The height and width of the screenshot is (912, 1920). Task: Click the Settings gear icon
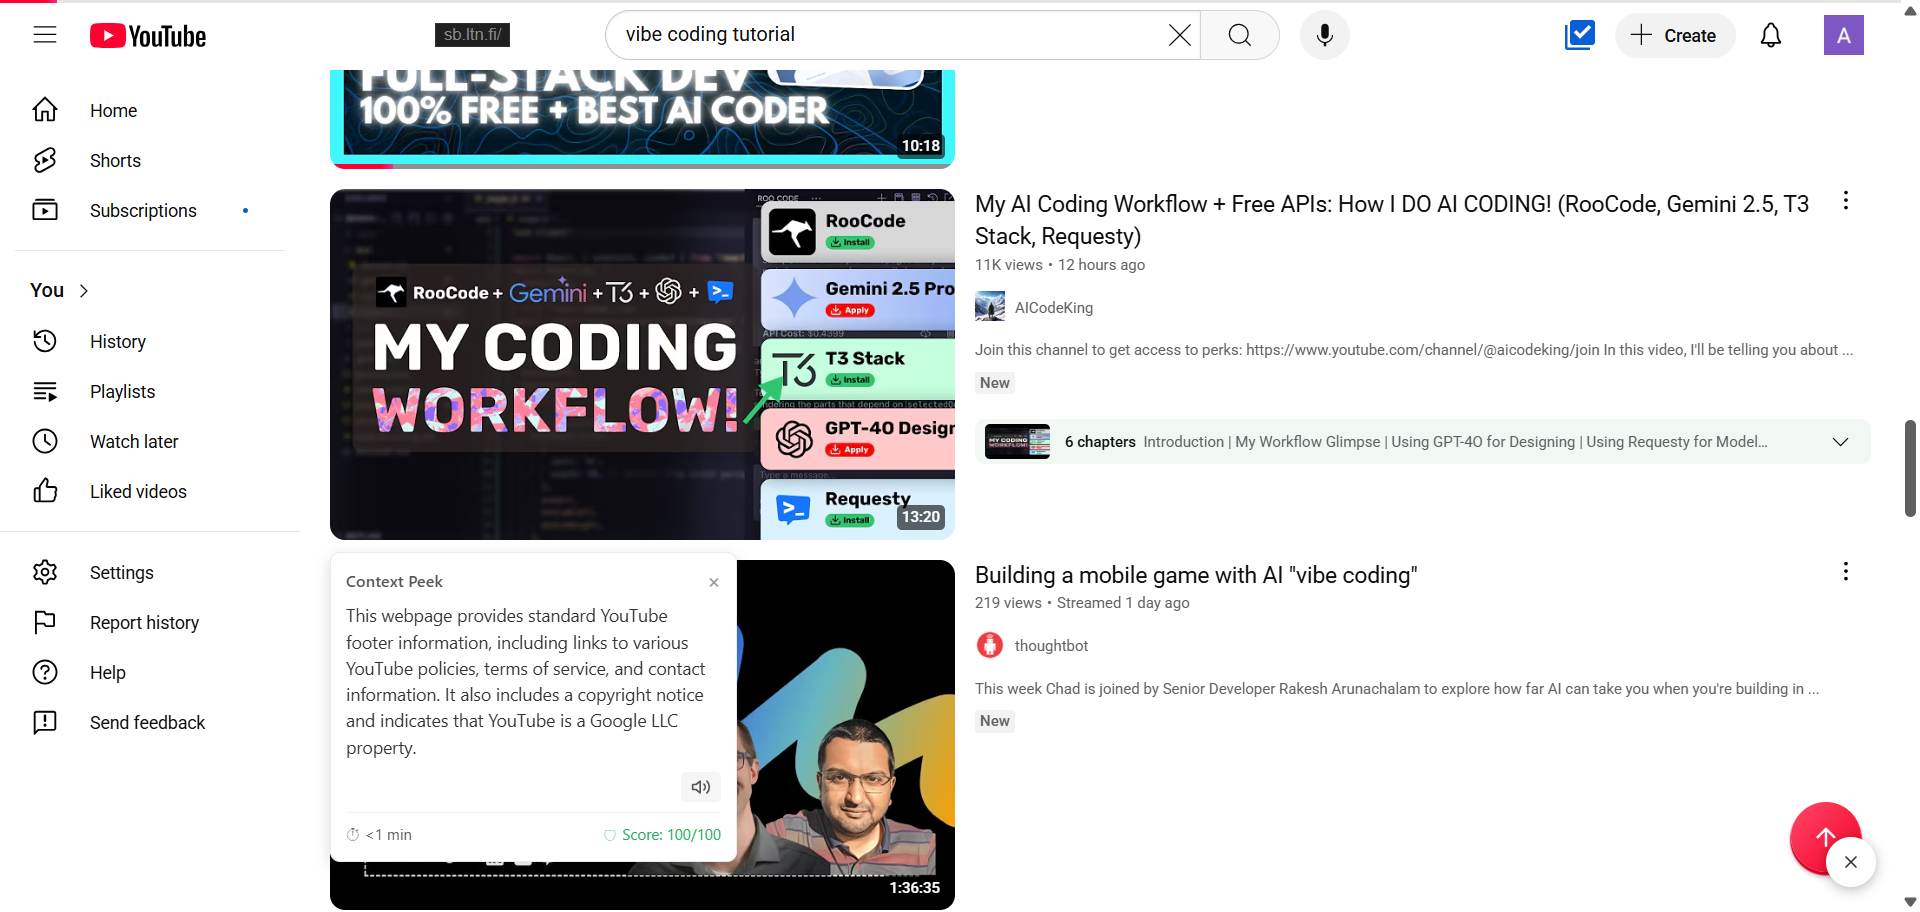pyautogui.click(x=45, y=572)
